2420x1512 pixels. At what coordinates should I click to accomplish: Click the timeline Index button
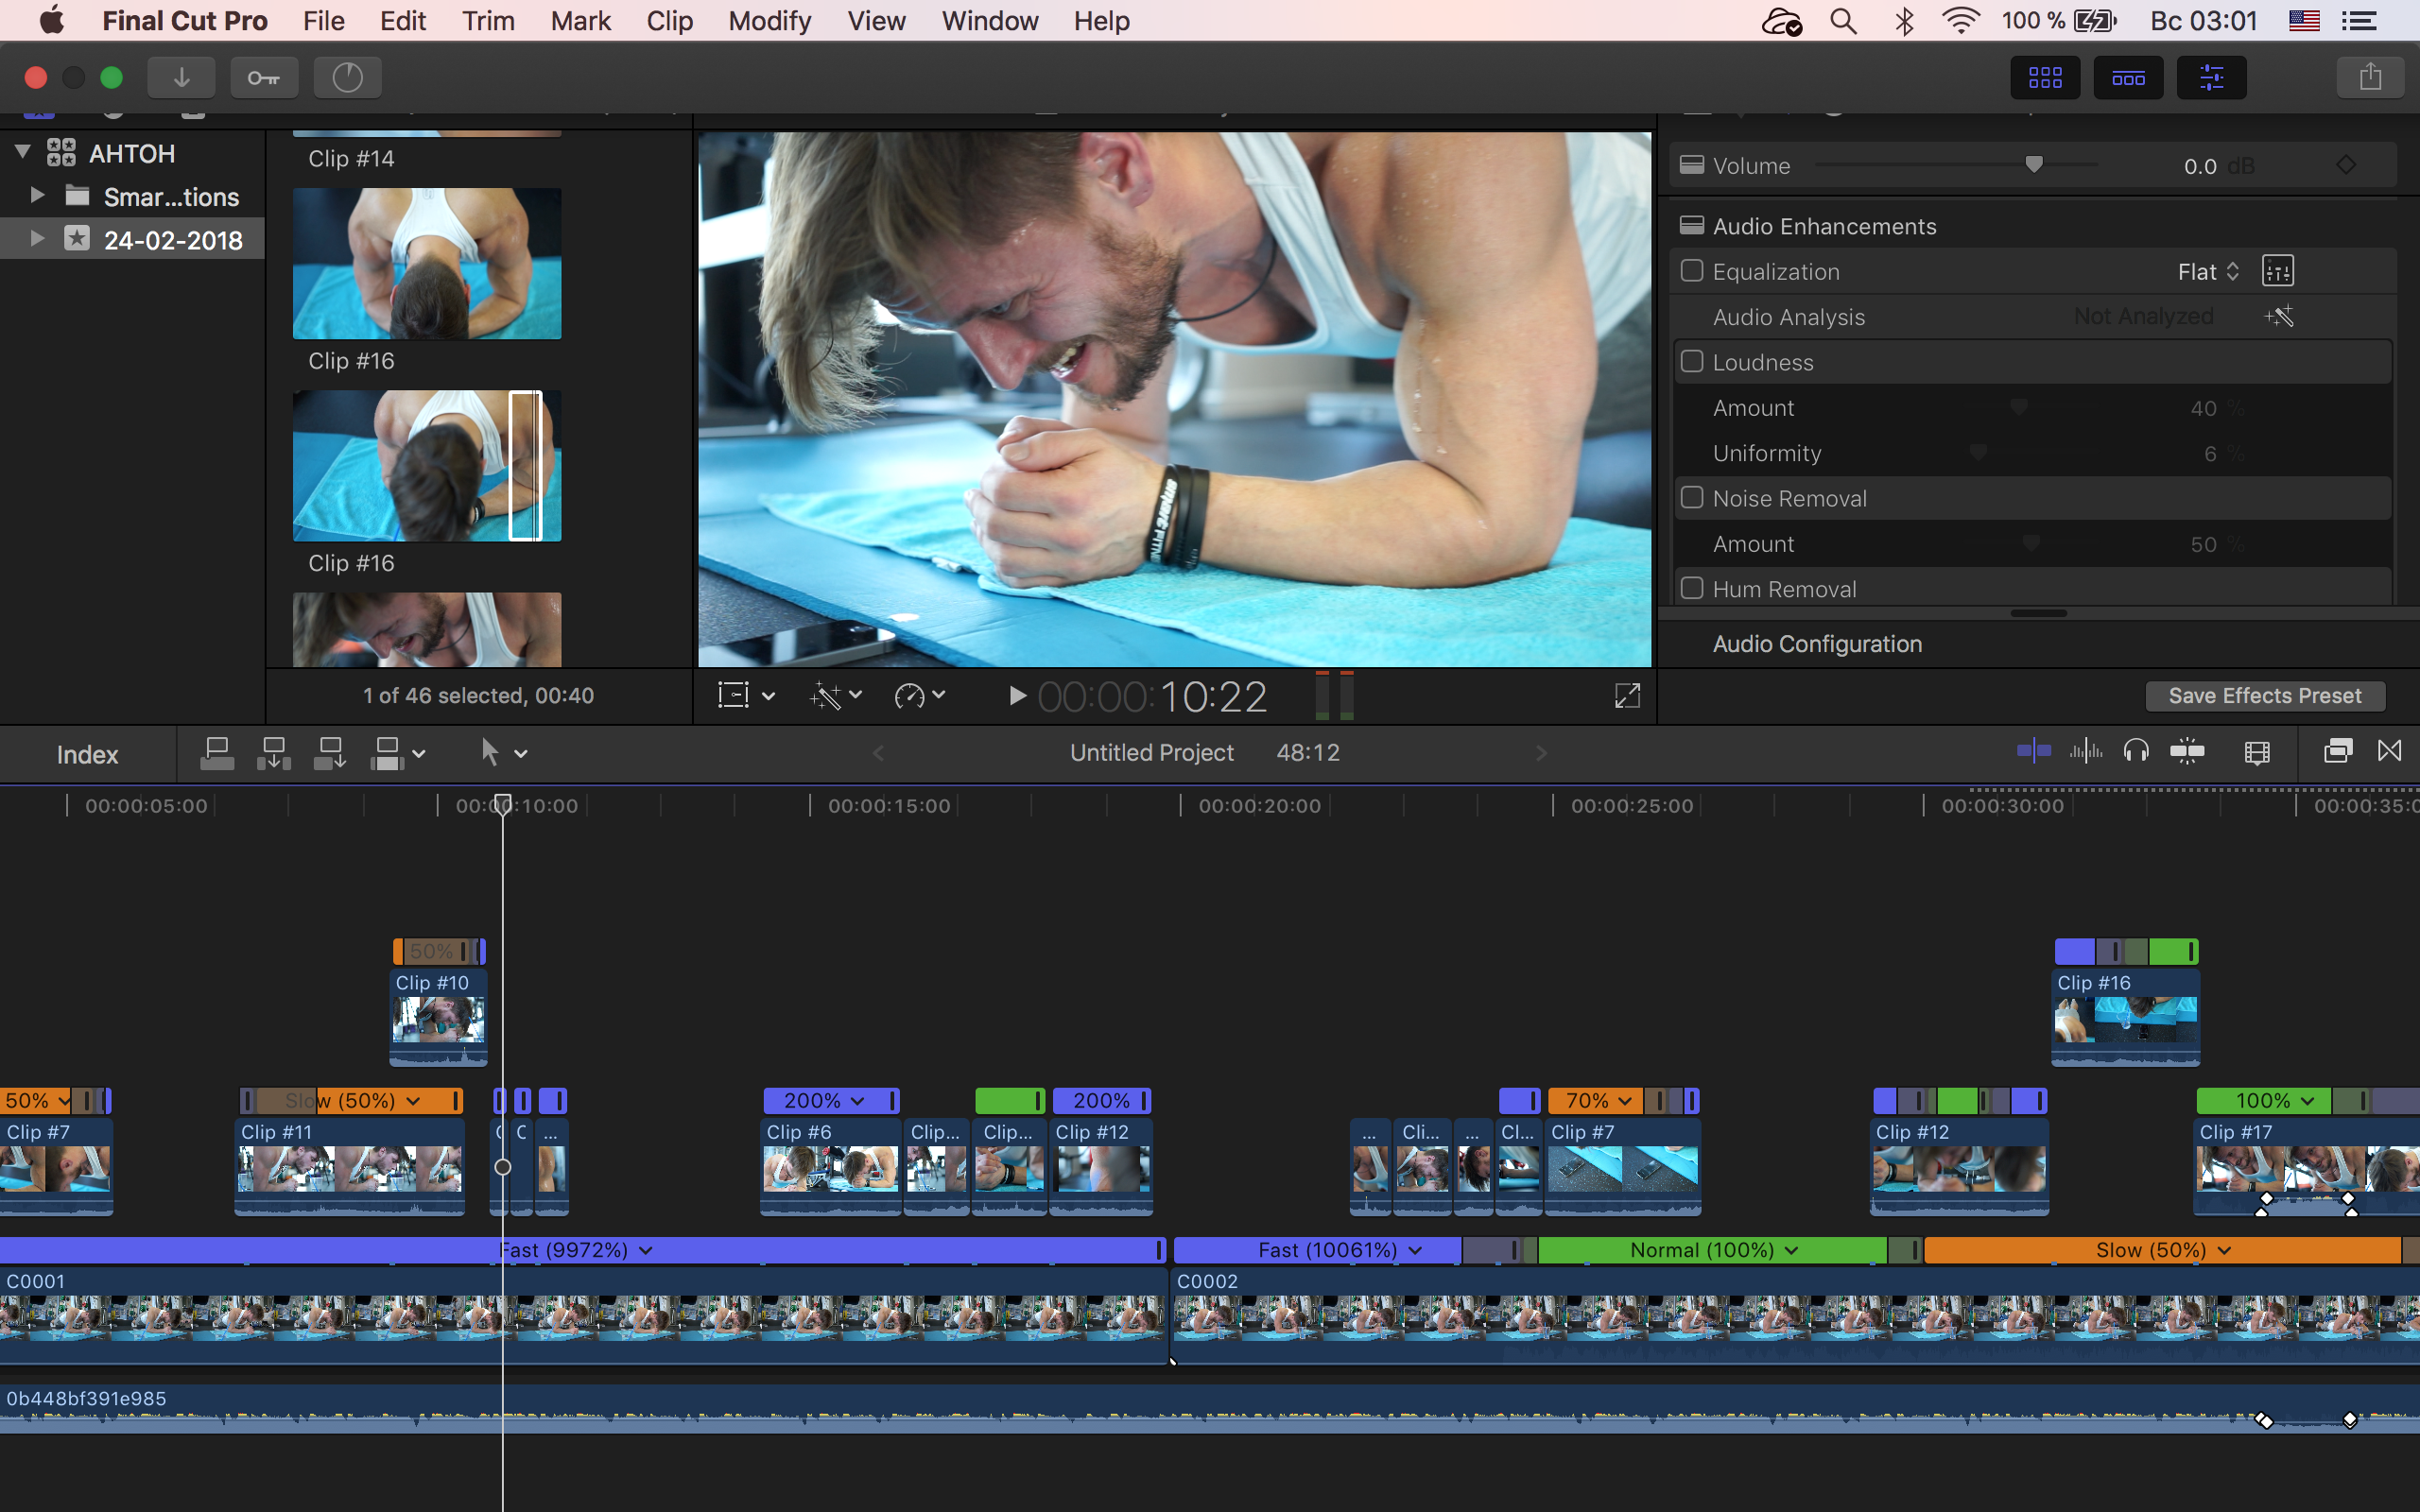87,754
